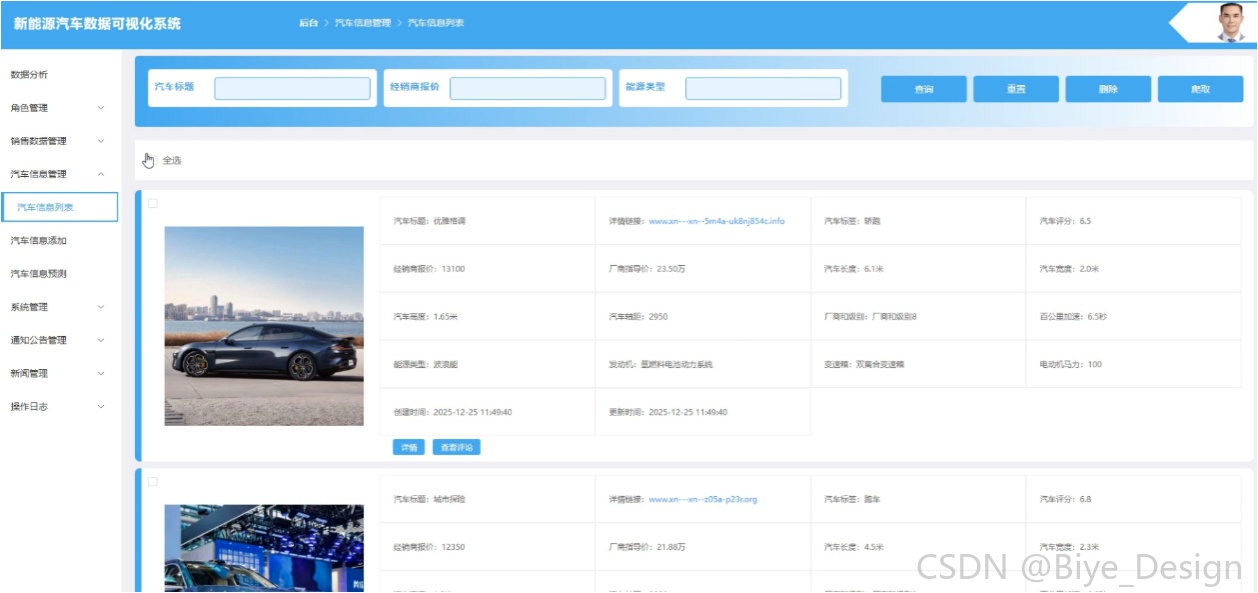Viewport: 1258px width, 593px height.
Task: Expand the 通知公告管理 sidebar chevron
Action: 101,340
